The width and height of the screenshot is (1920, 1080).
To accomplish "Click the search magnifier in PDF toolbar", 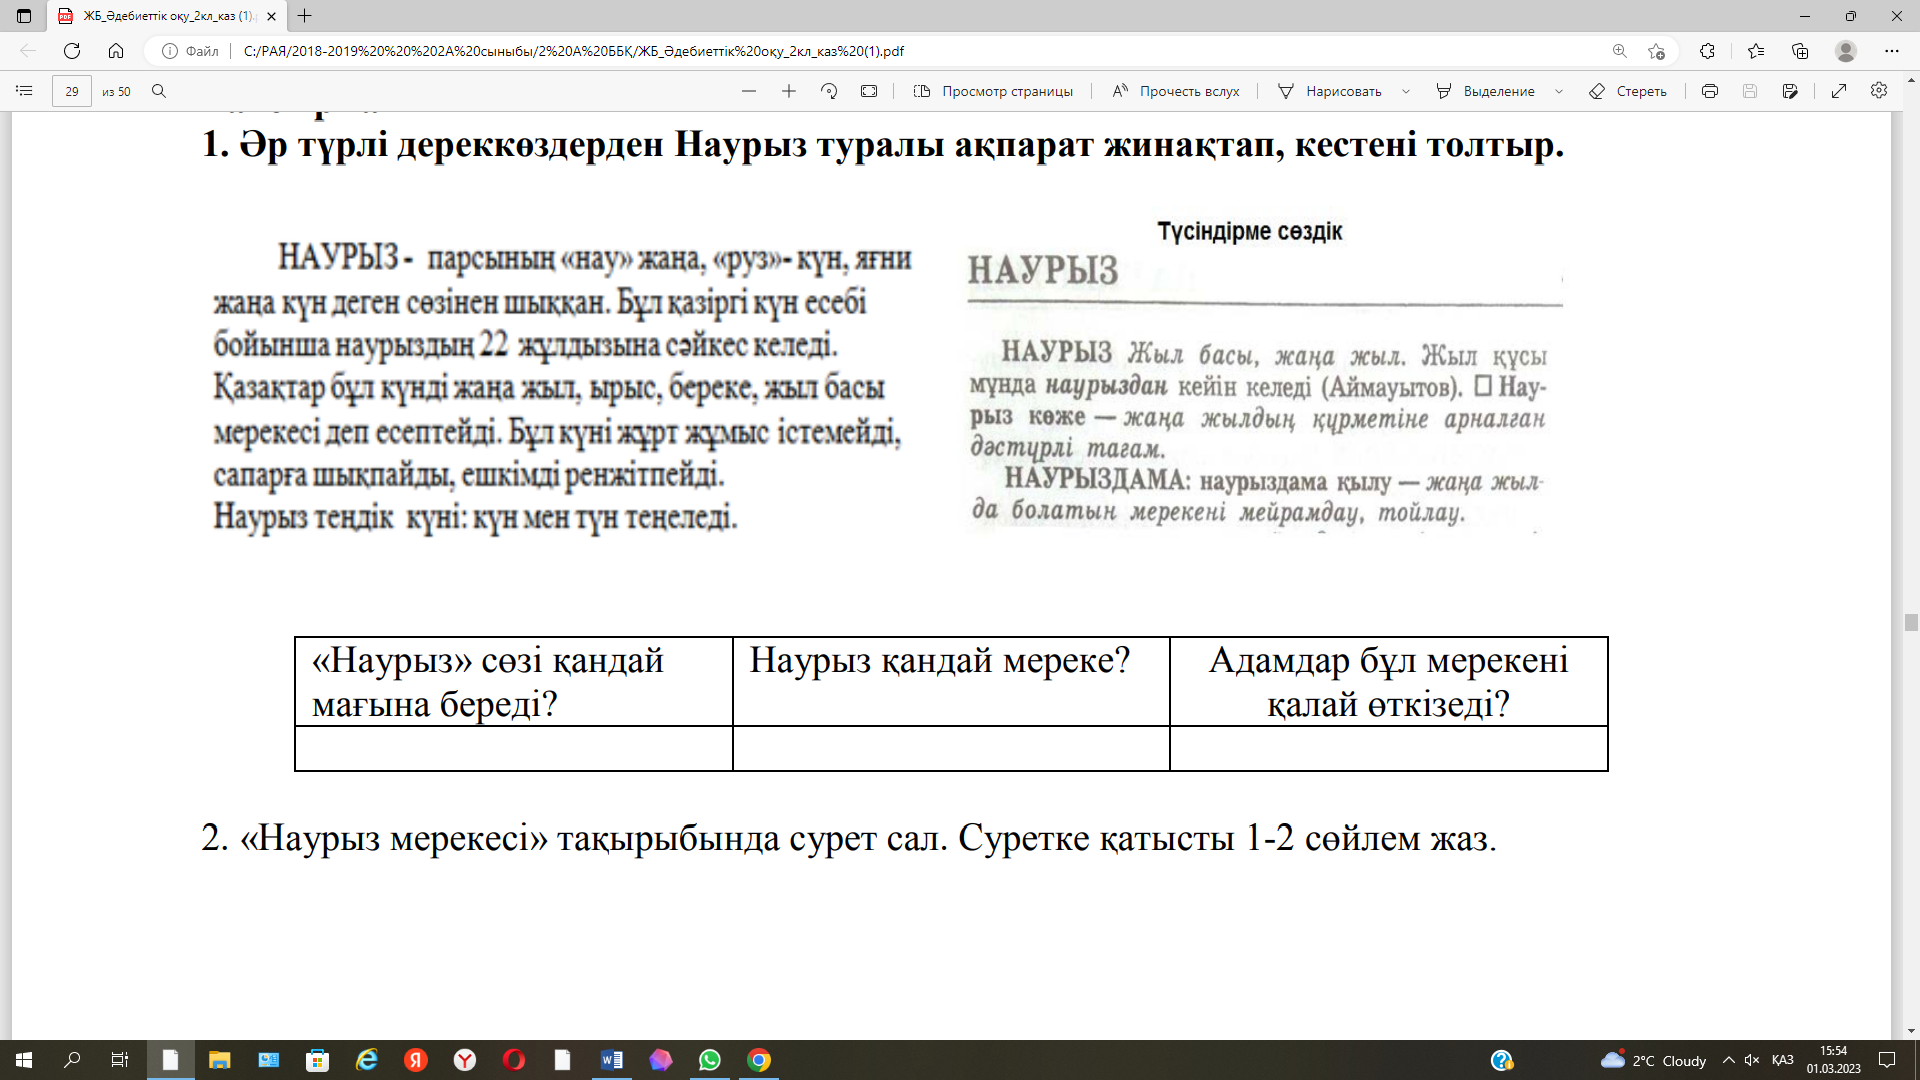I will [159, 91].
